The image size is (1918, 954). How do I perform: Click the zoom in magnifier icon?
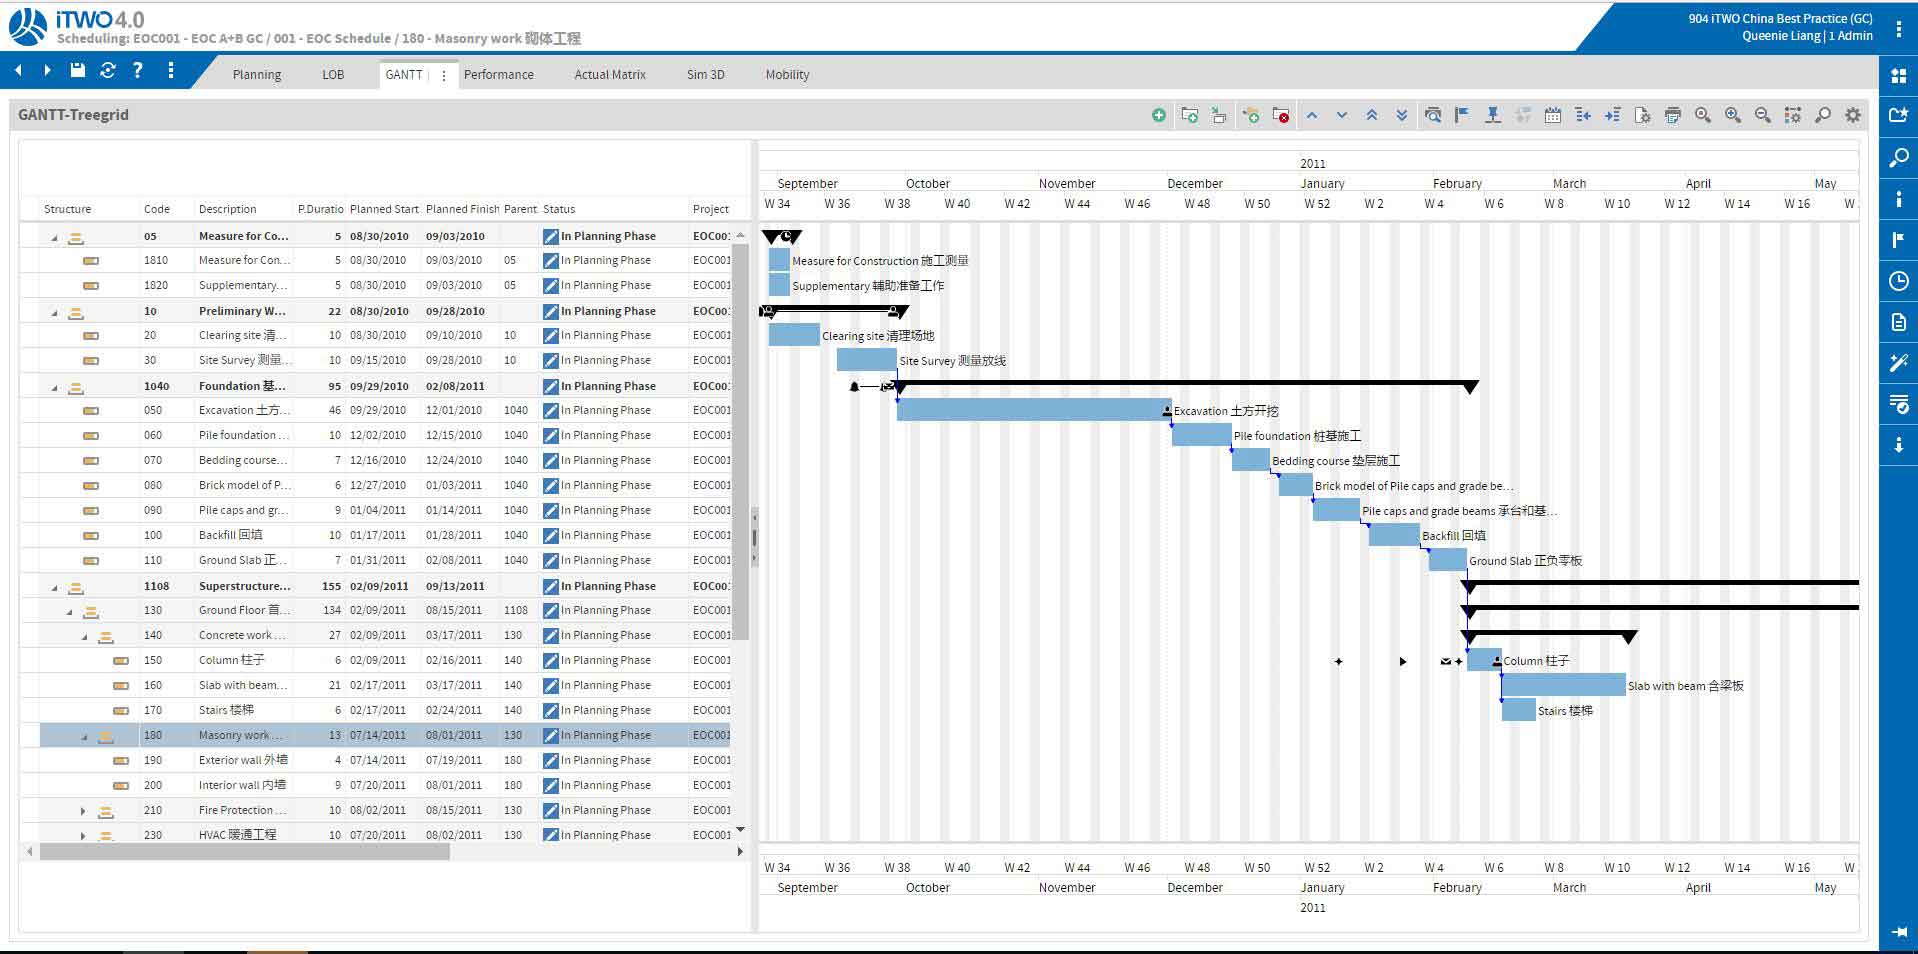tap(1732, 116)
